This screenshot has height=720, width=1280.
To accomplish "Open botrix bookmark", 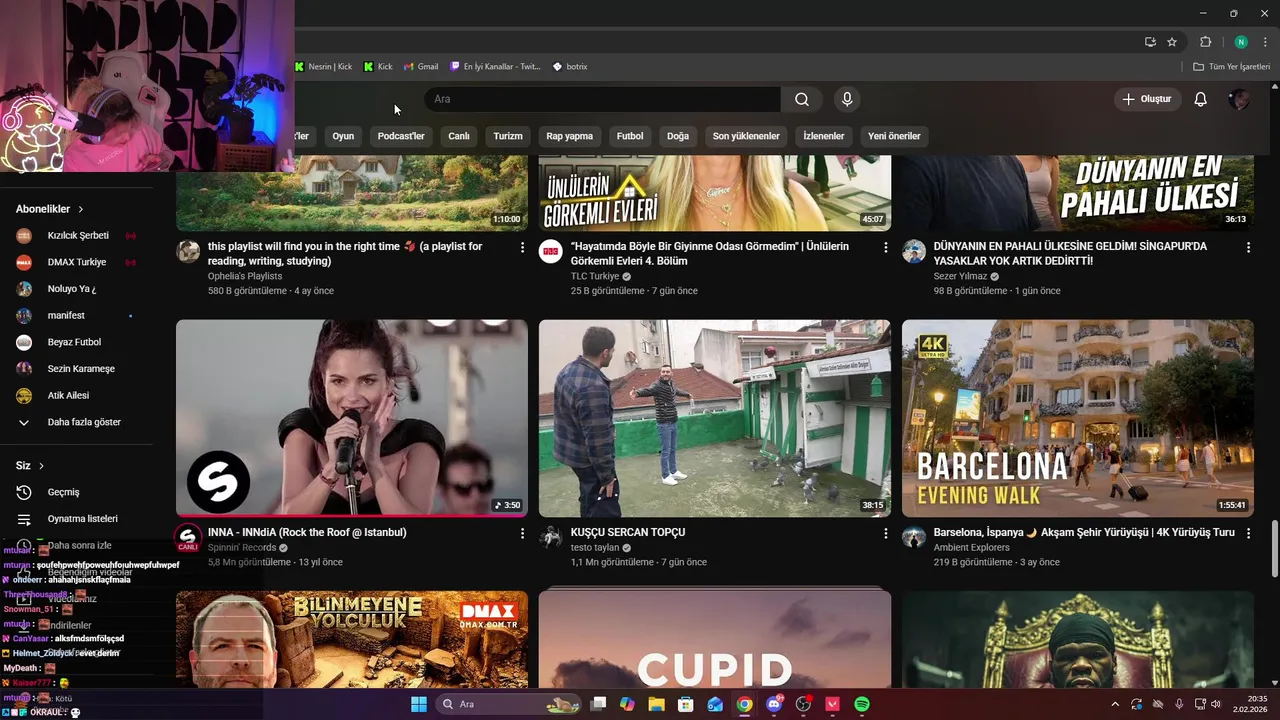I will 570,67.
